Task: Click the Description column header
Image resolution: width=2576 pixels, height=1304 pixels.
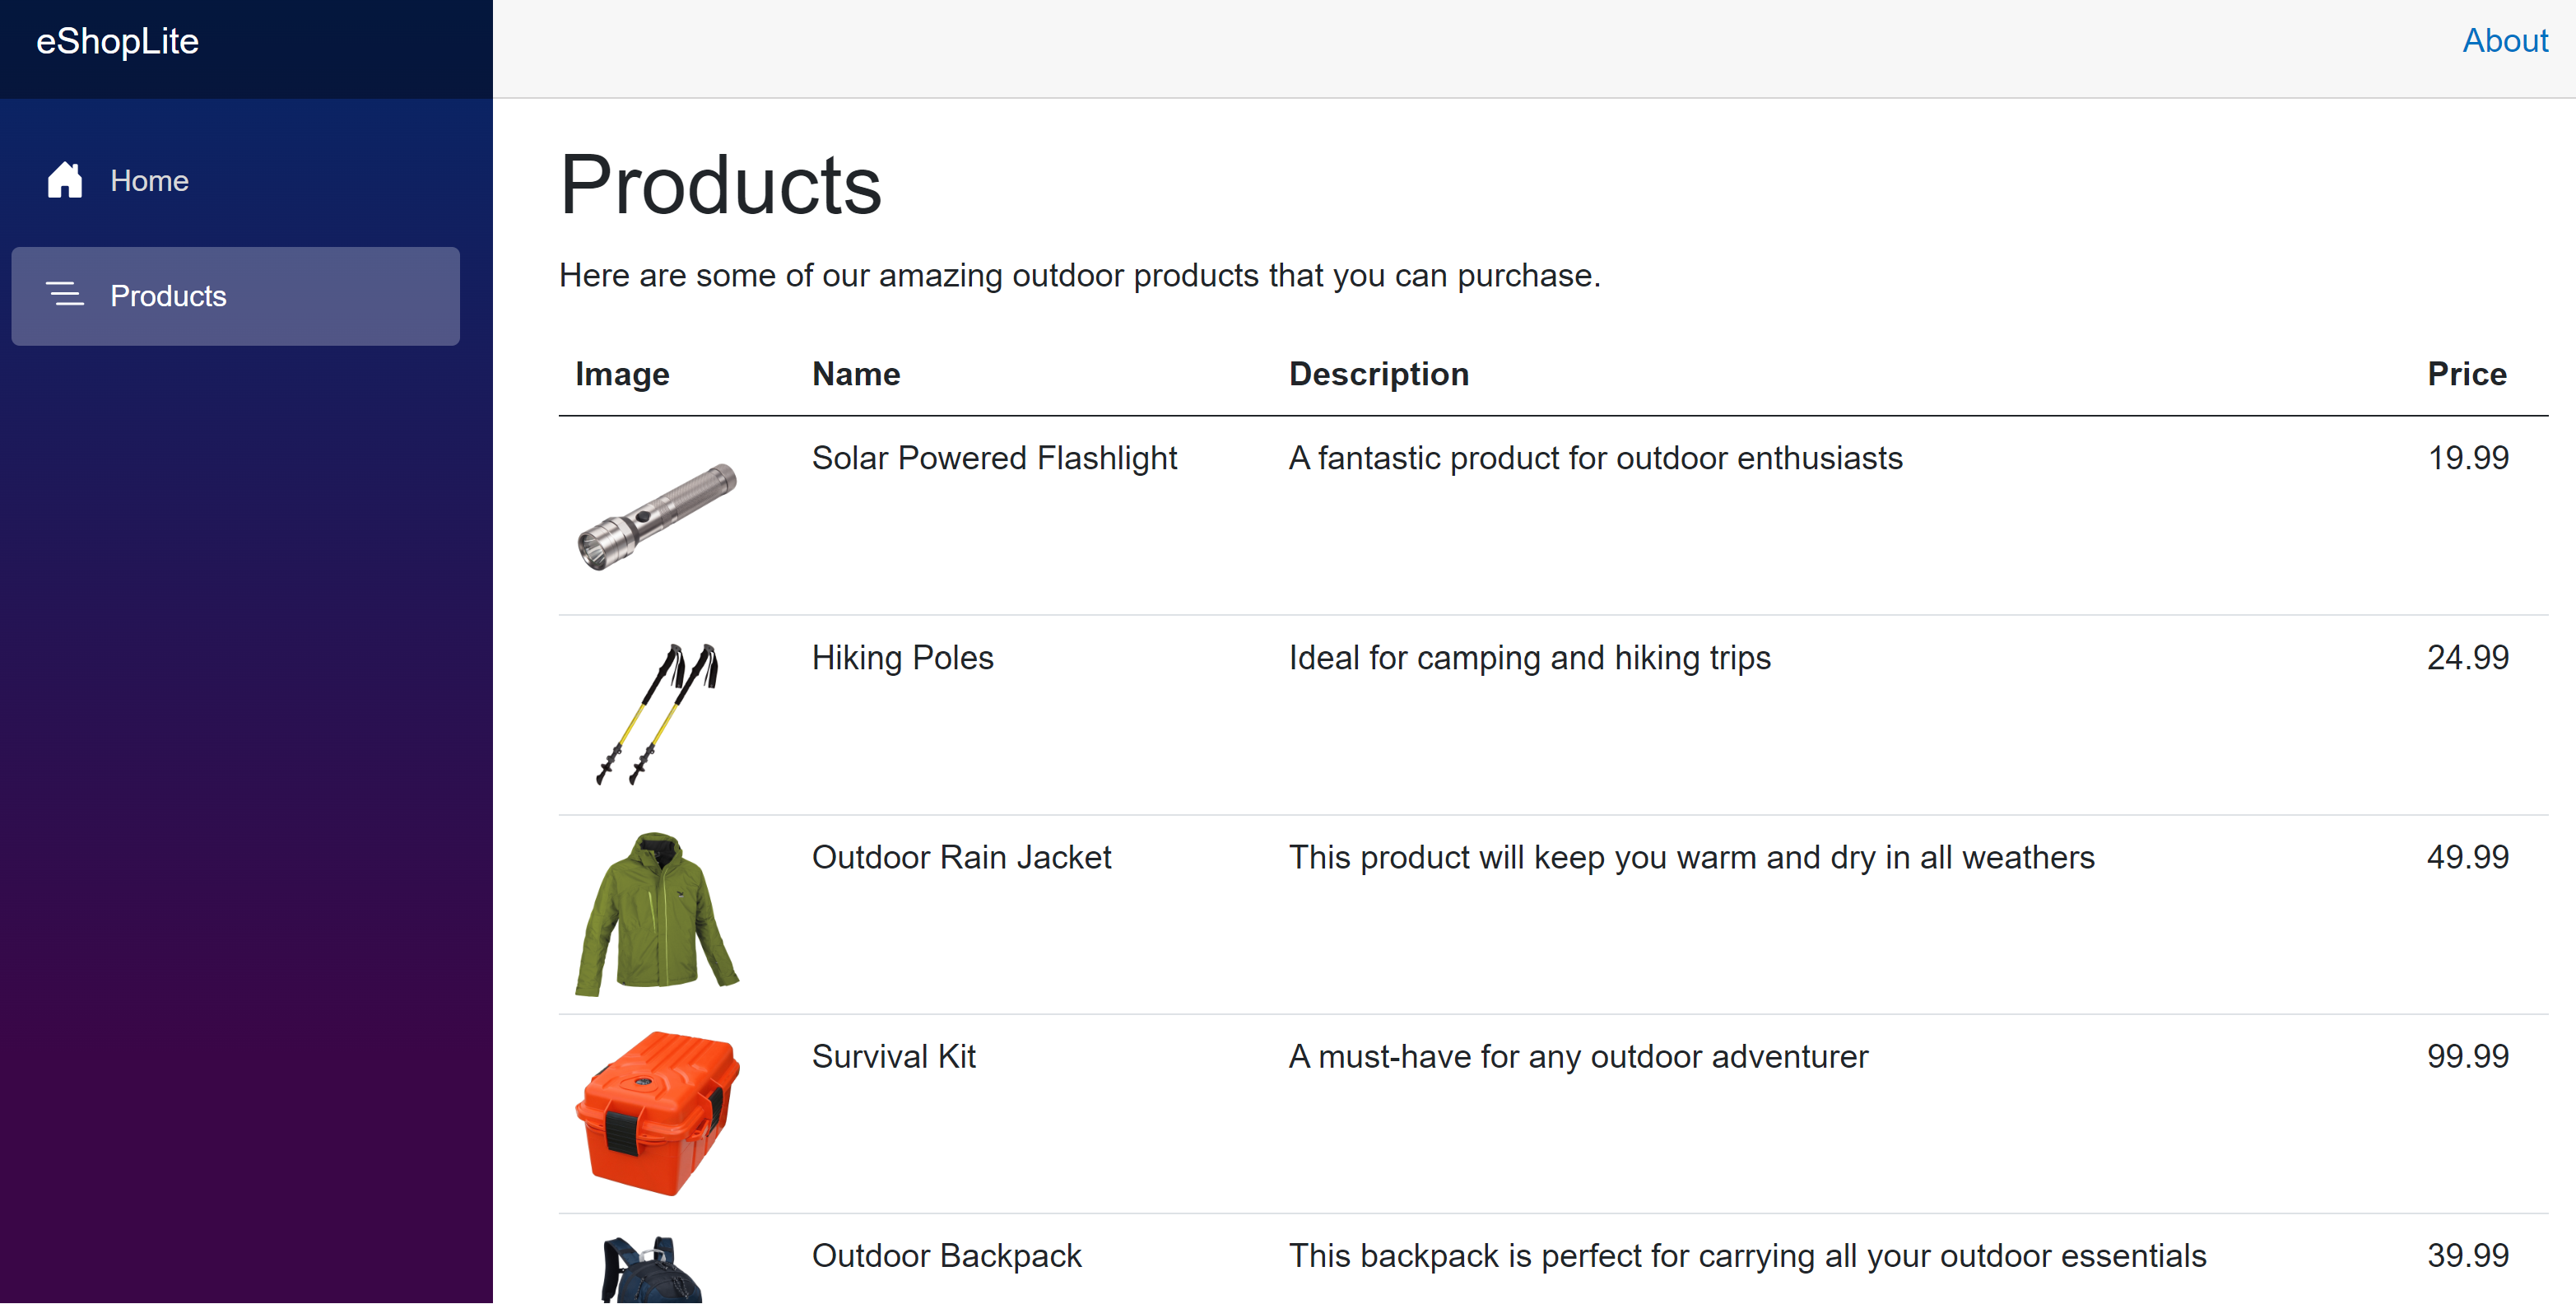Action: tap(1379, 374)
